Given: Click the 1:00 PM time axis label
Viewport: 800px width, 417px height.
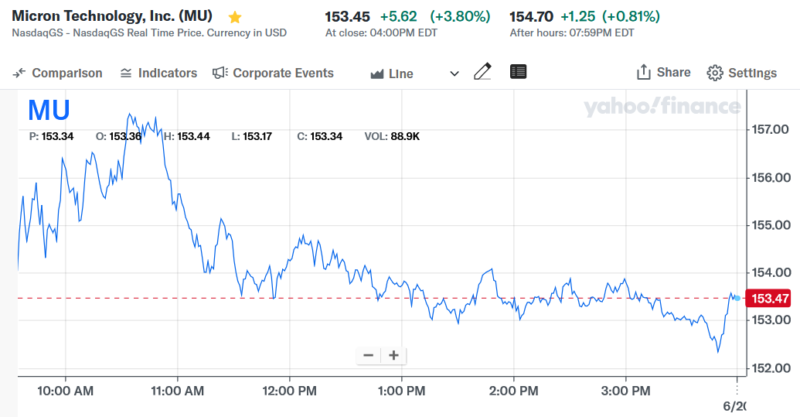Looking at the screenshot, I should 404,389.
